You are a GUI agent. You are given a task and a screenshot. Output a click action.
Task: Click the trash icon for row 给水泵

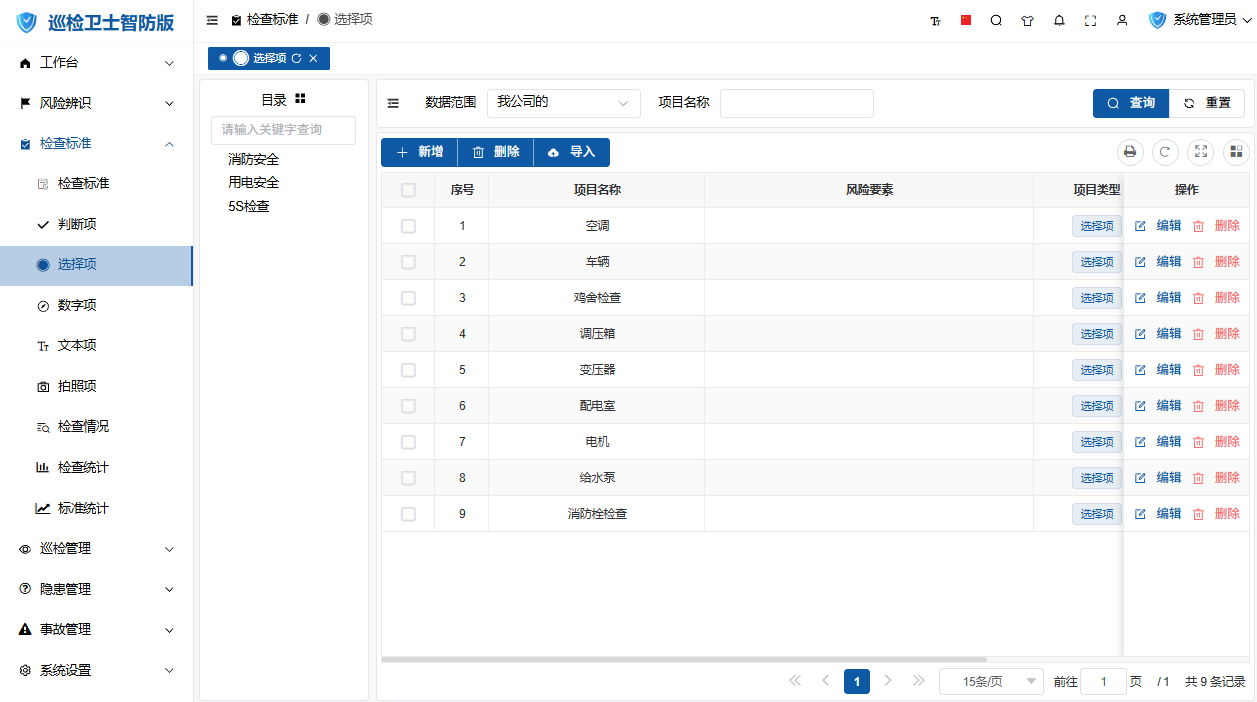tap(1198, 478)
